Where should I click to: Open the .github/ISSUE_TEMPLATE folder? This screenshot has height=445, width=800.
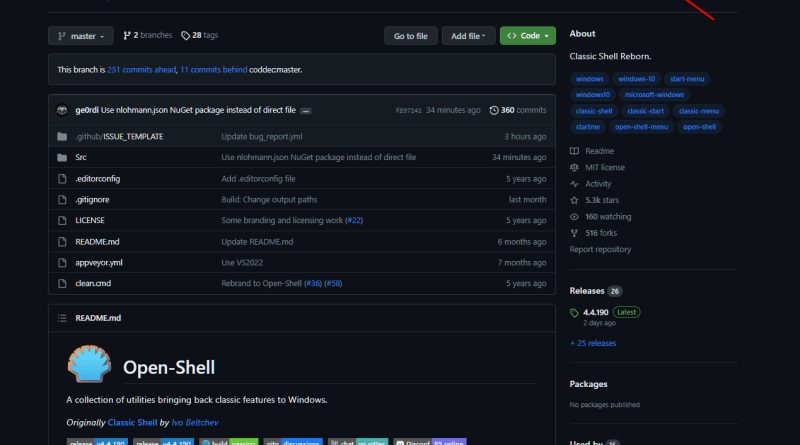pos(119,136)
